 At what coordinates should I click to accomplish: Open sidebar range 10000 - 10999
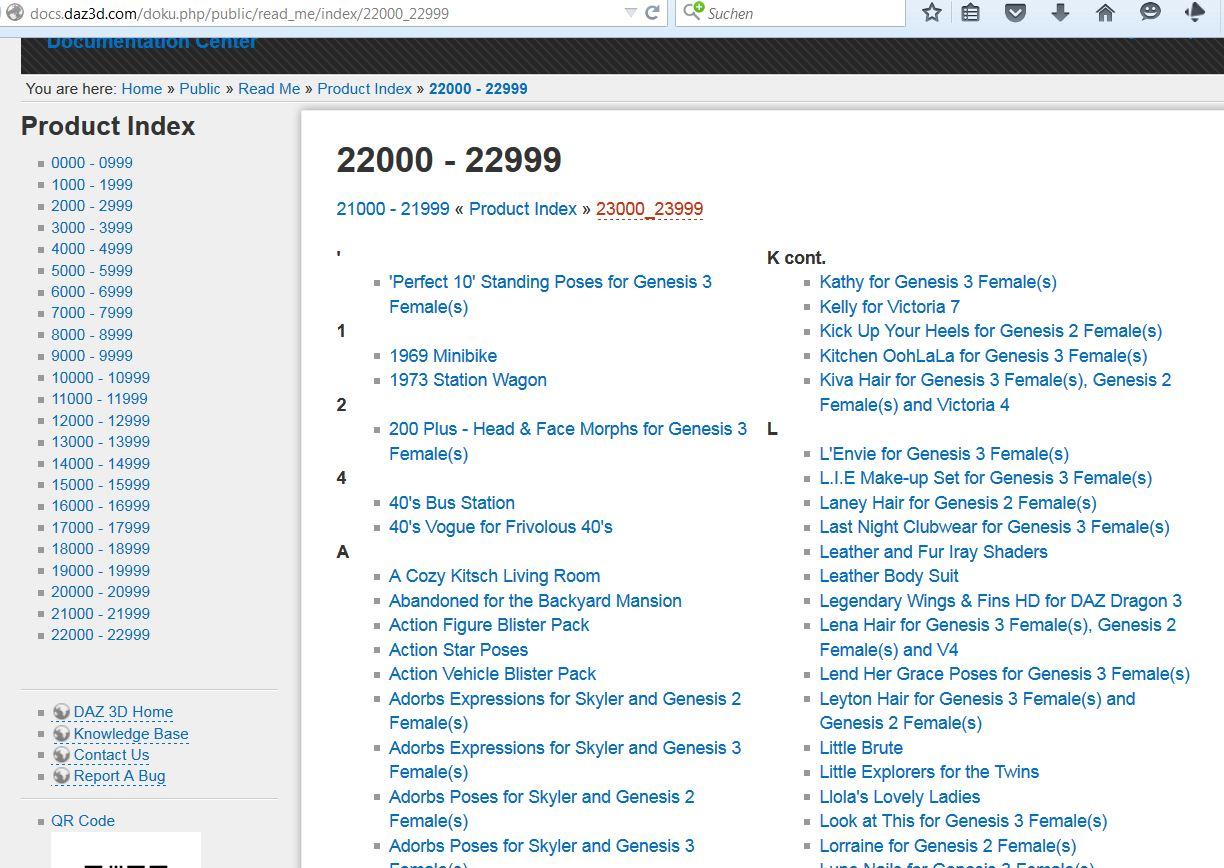100,377
